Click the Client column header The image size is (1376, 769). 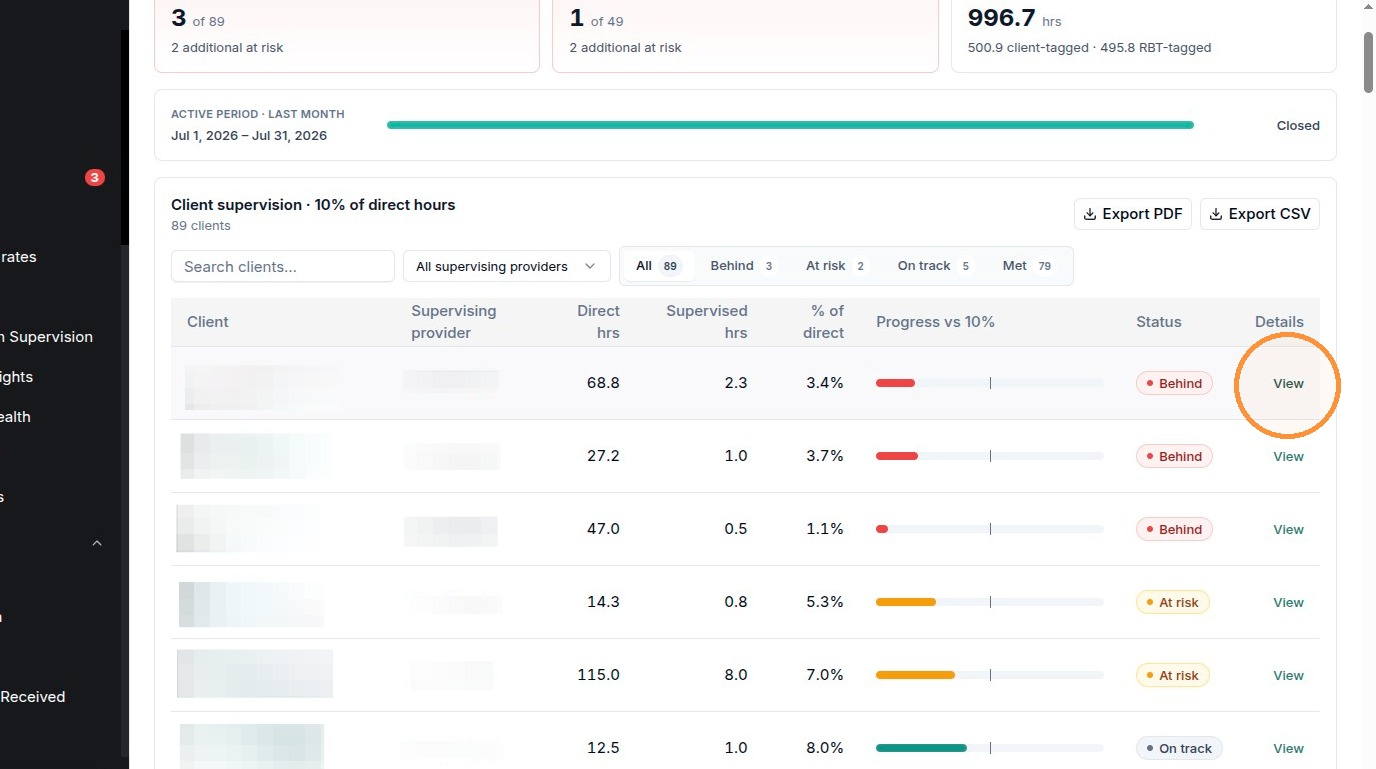(x=208, y=322)
